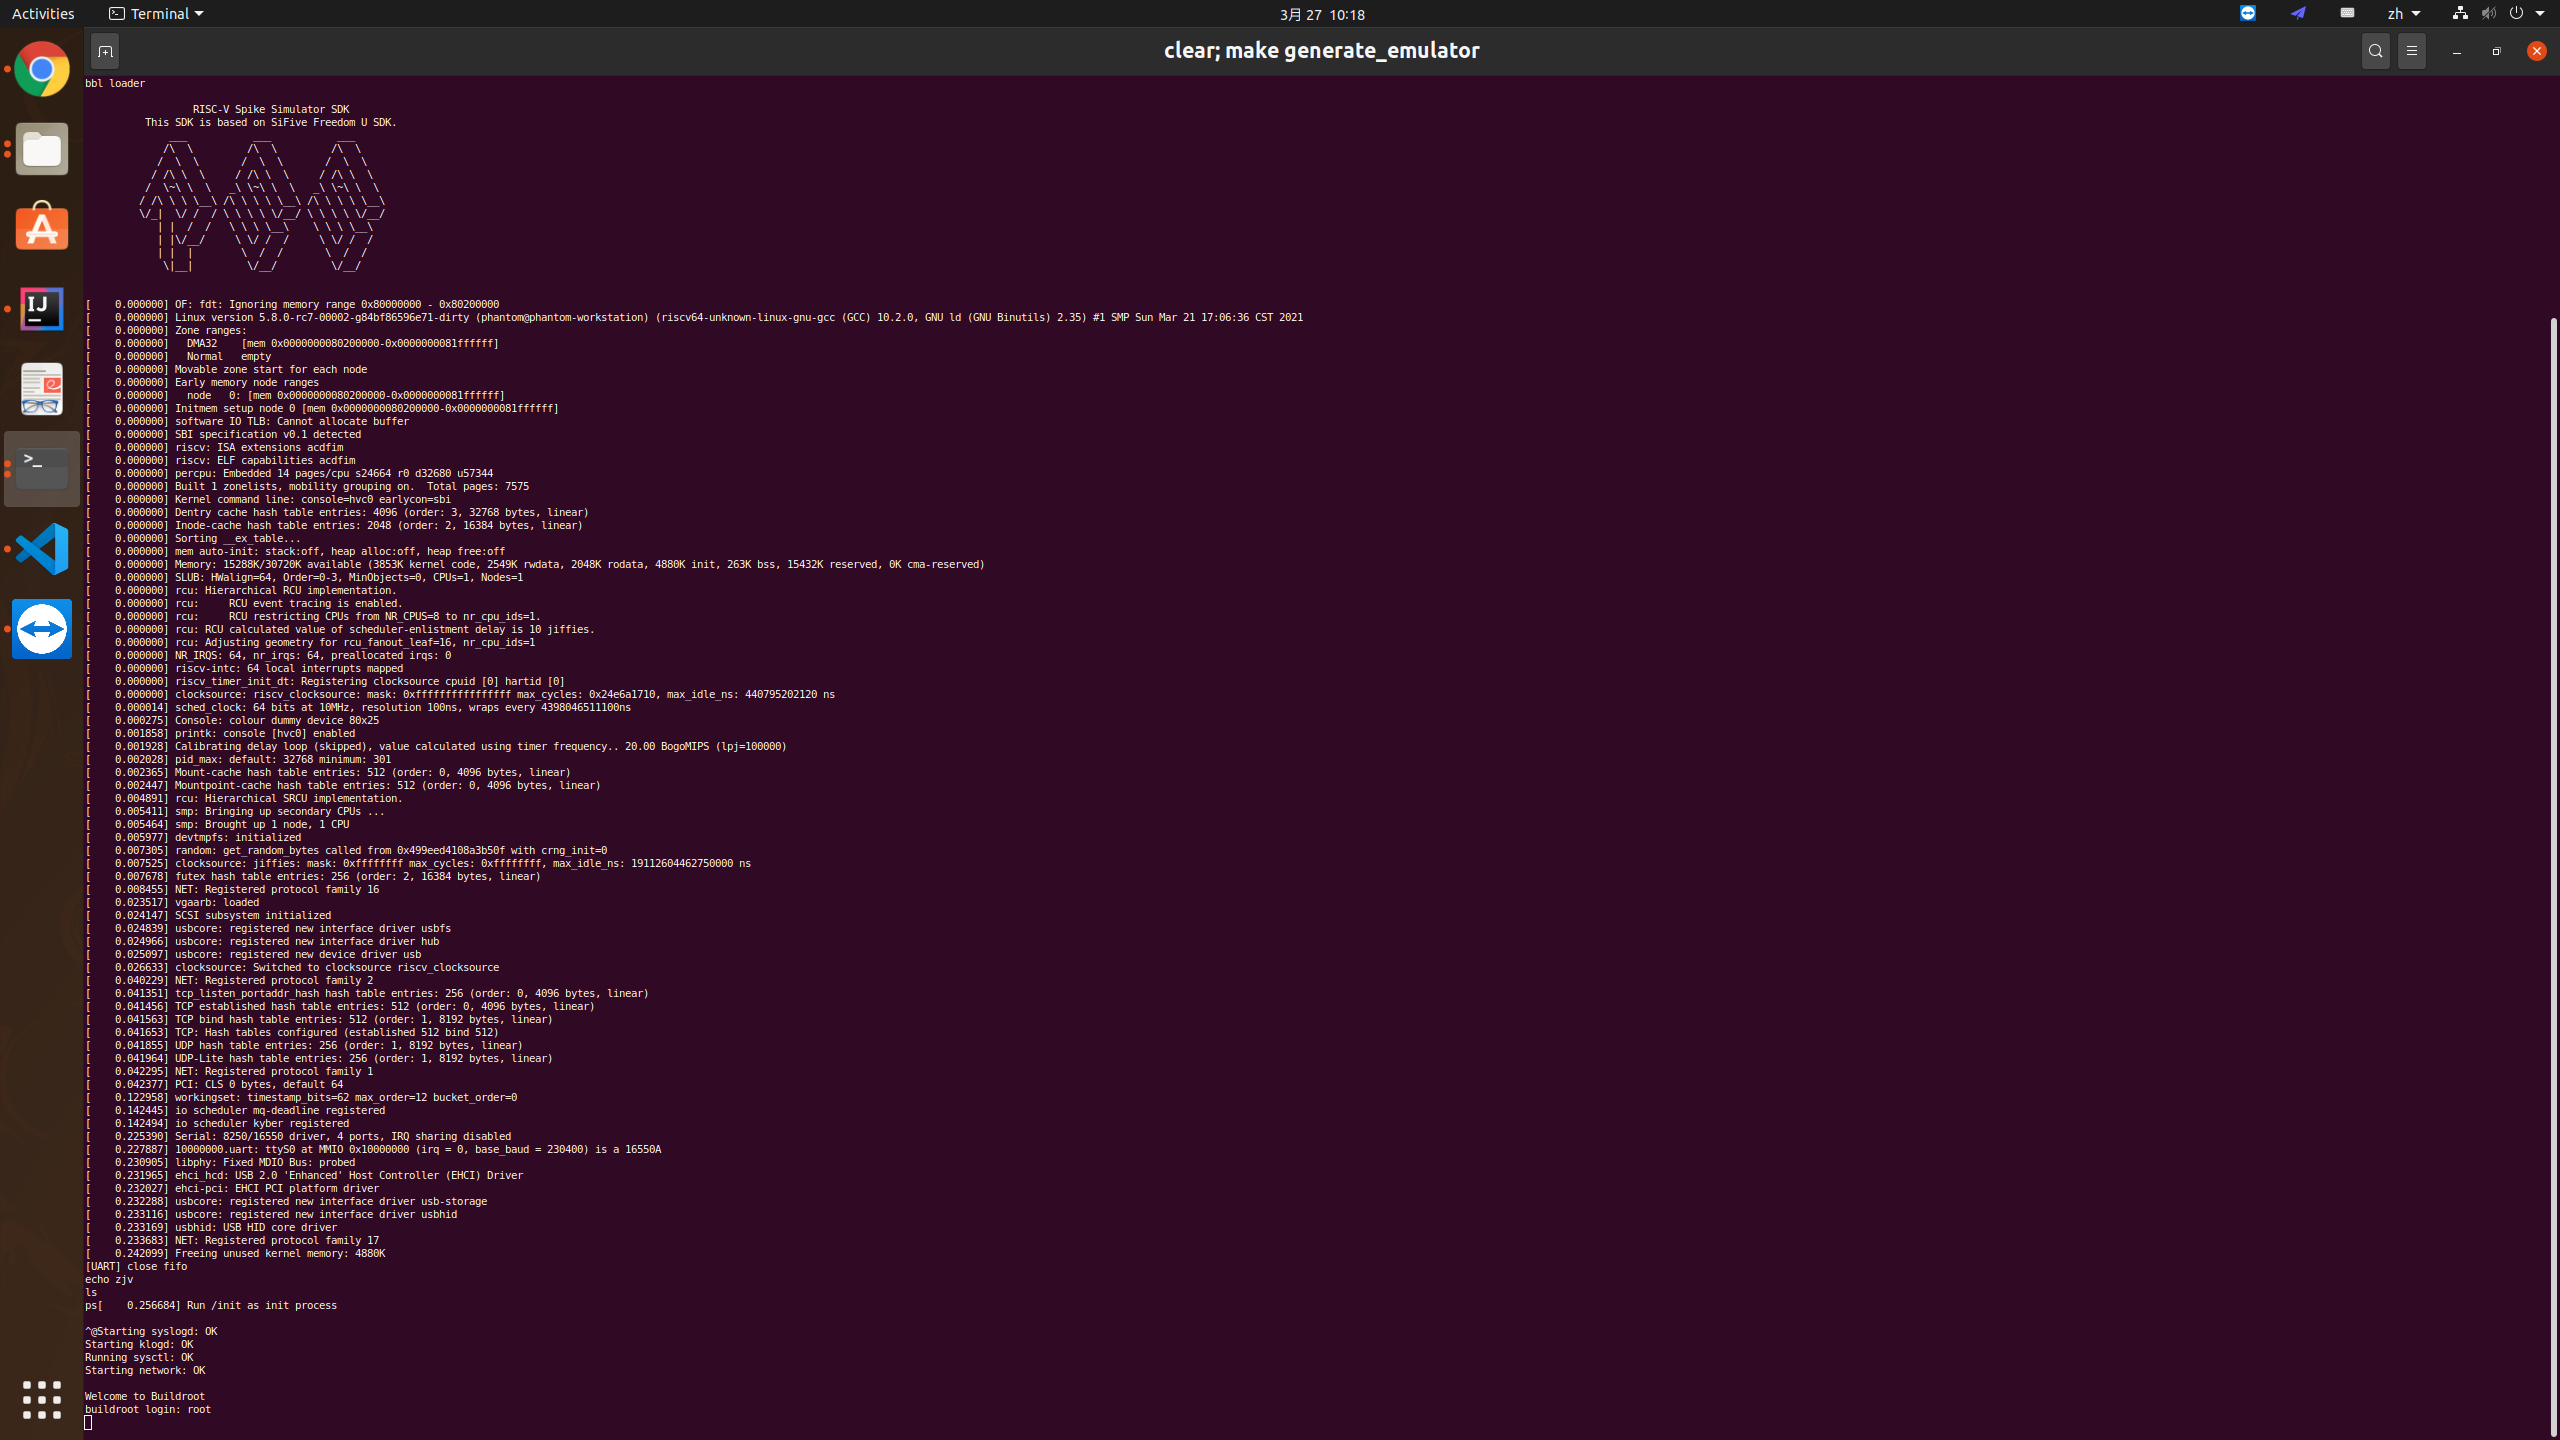Show all applications grid
This screenshot has height=1440, width=2560.
point(42,1399)
